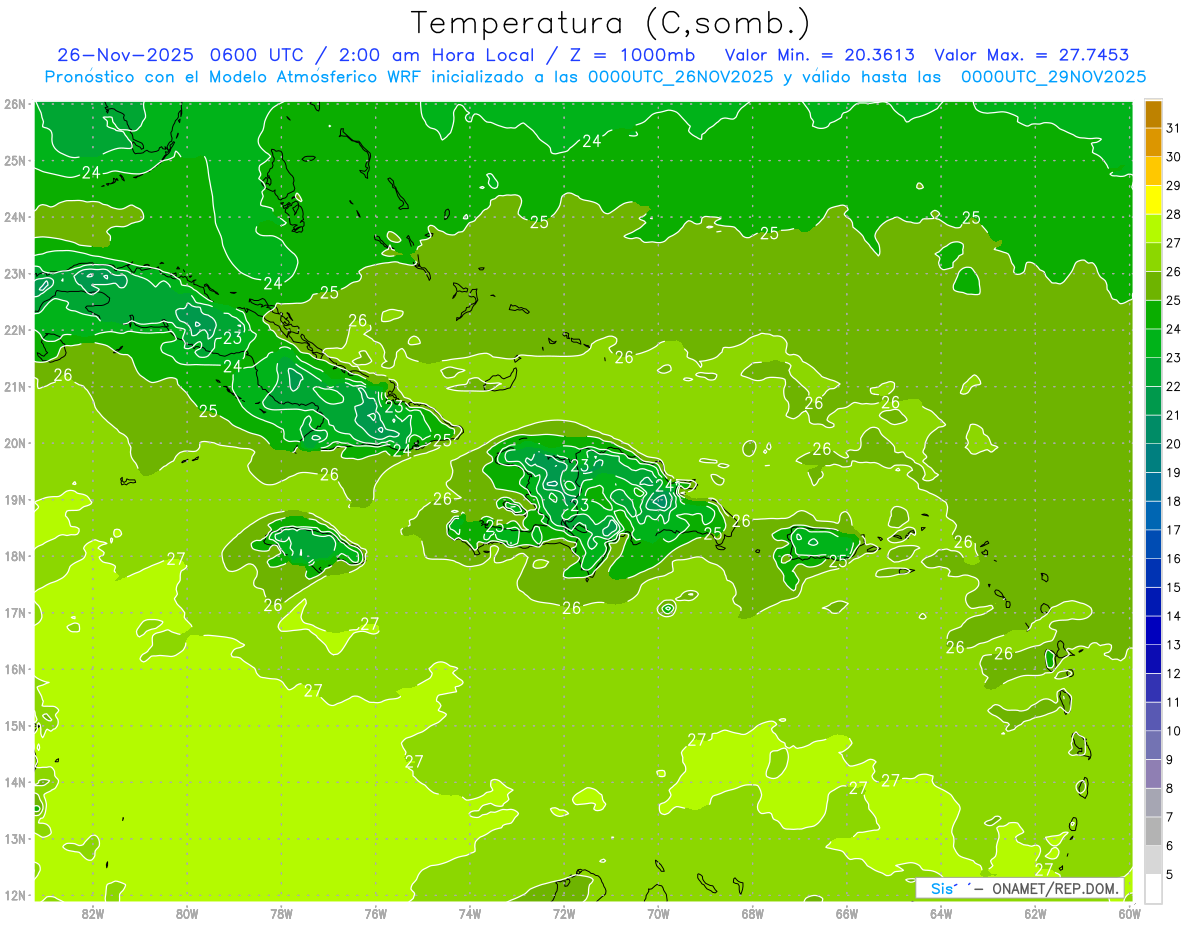Screen dimensions: 1200x927
Task: Click the "60W" longitude axis label
Action: 1130,913
